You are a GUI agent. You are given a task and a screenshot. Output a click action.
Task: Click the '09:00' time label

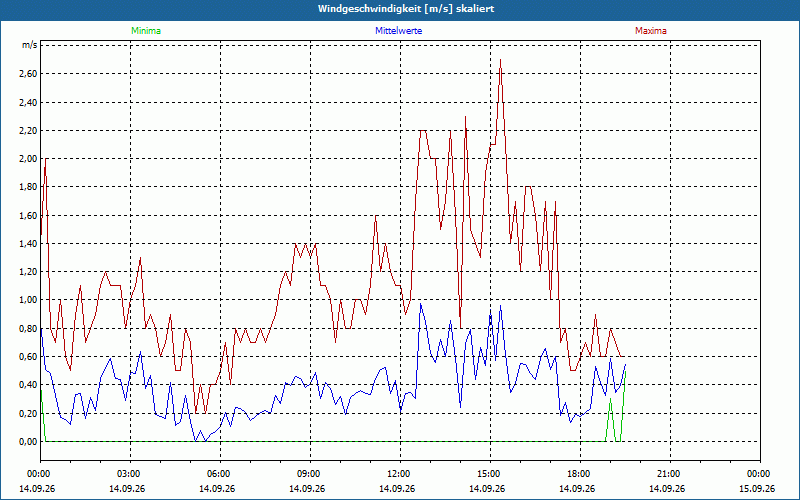[307, 474]
